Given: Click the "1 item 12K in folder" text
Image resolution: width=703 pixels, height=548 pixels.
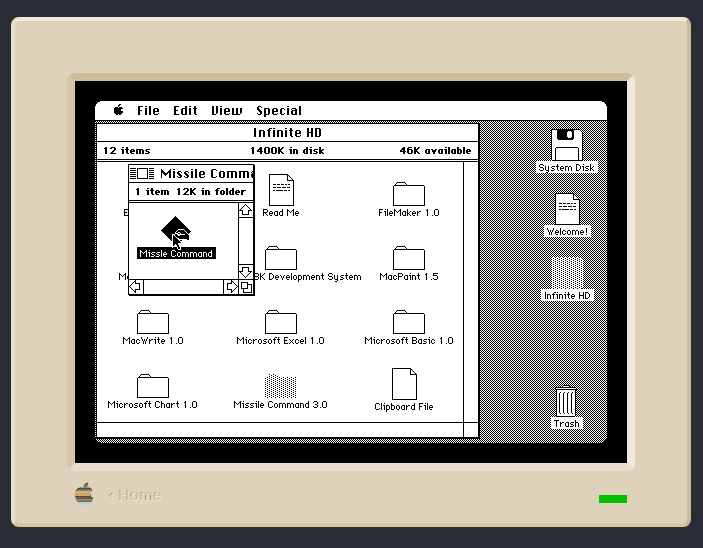Looking at the screenshot, I should pyautogui.click(x=191, y=192).
